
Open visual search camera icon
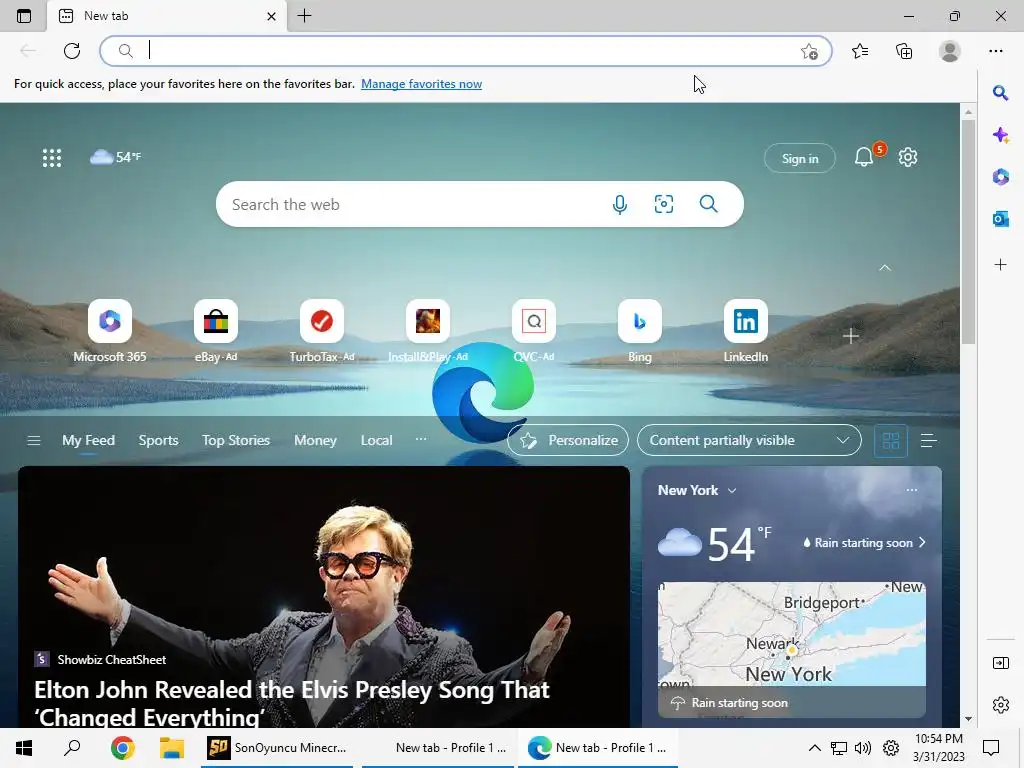pos(664,204)
